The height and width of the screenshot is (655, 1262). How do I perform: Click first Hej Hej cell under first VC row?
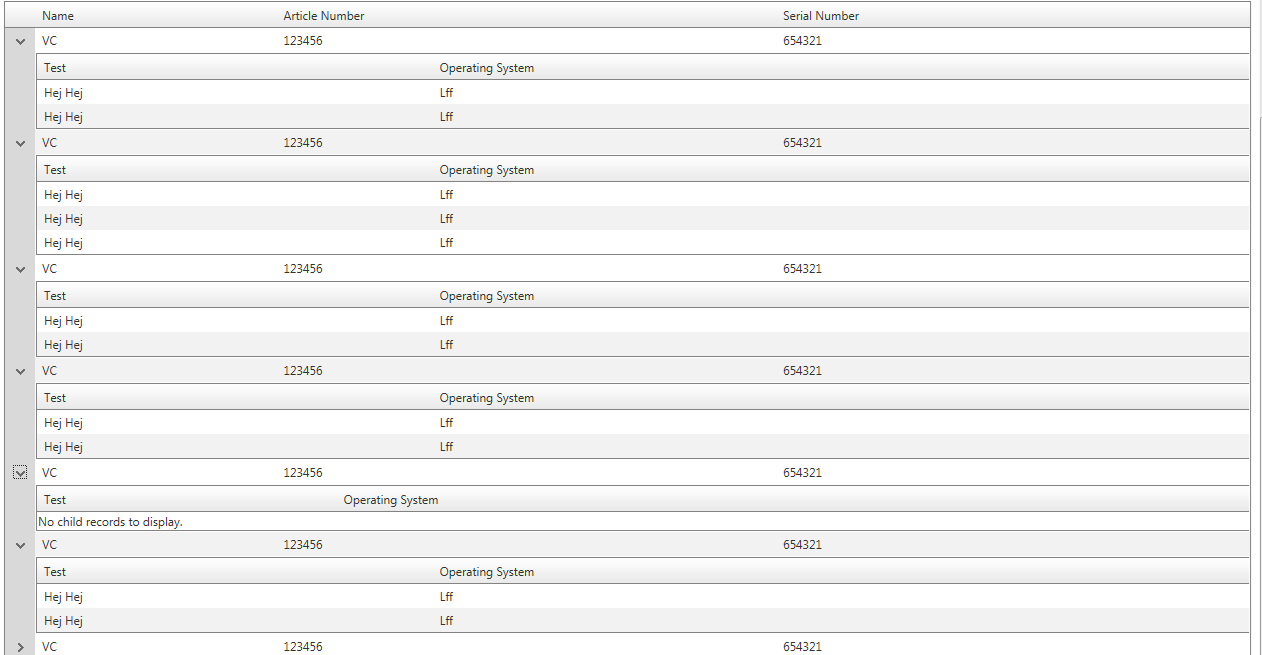(64, 93)
